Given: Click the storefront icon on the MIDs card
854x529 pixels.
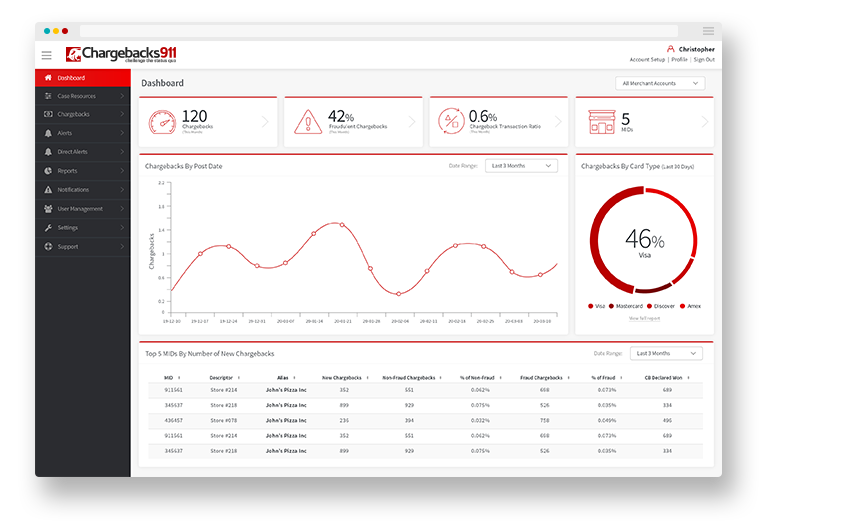Looking at the screenshot, I should pos(600,122).
